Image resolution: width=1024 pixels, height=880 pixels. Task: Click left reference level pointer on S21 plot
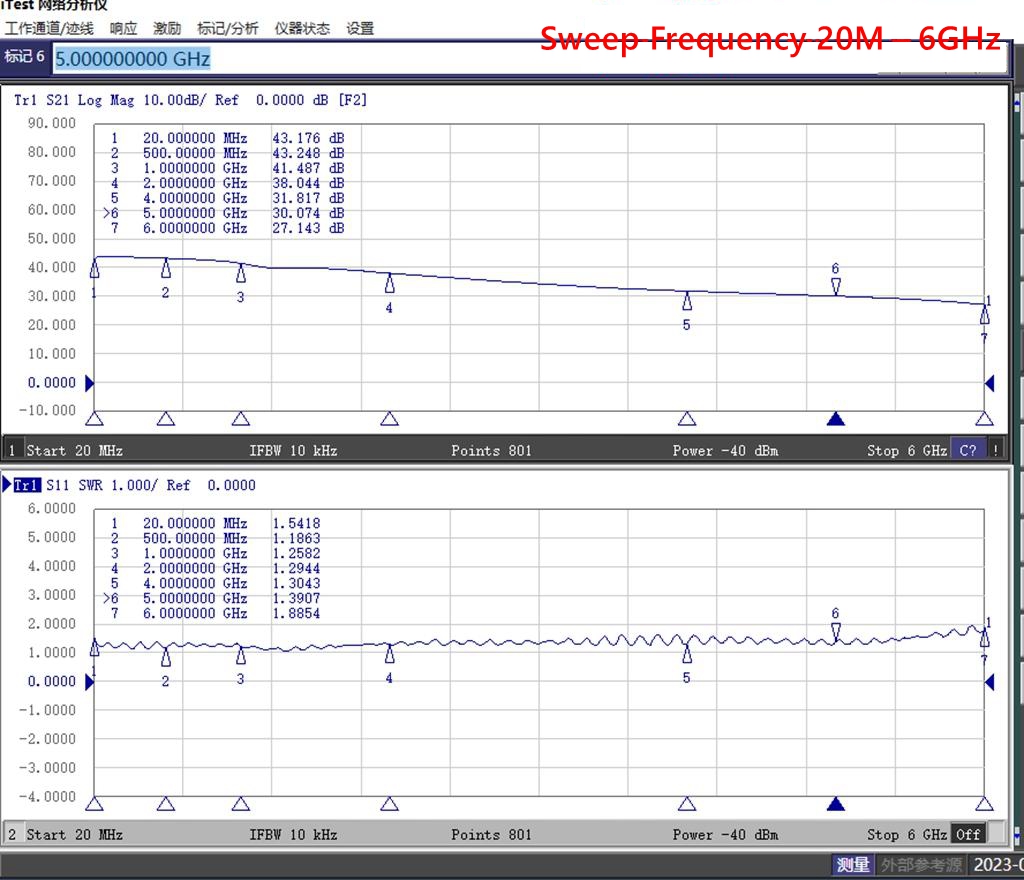(x=90, y=383)
